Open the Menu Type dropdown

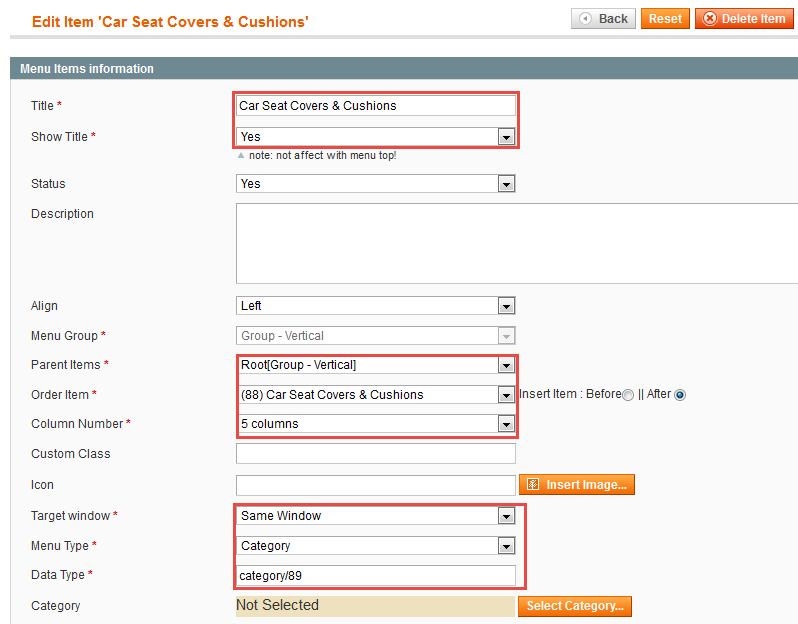(376, 546)
